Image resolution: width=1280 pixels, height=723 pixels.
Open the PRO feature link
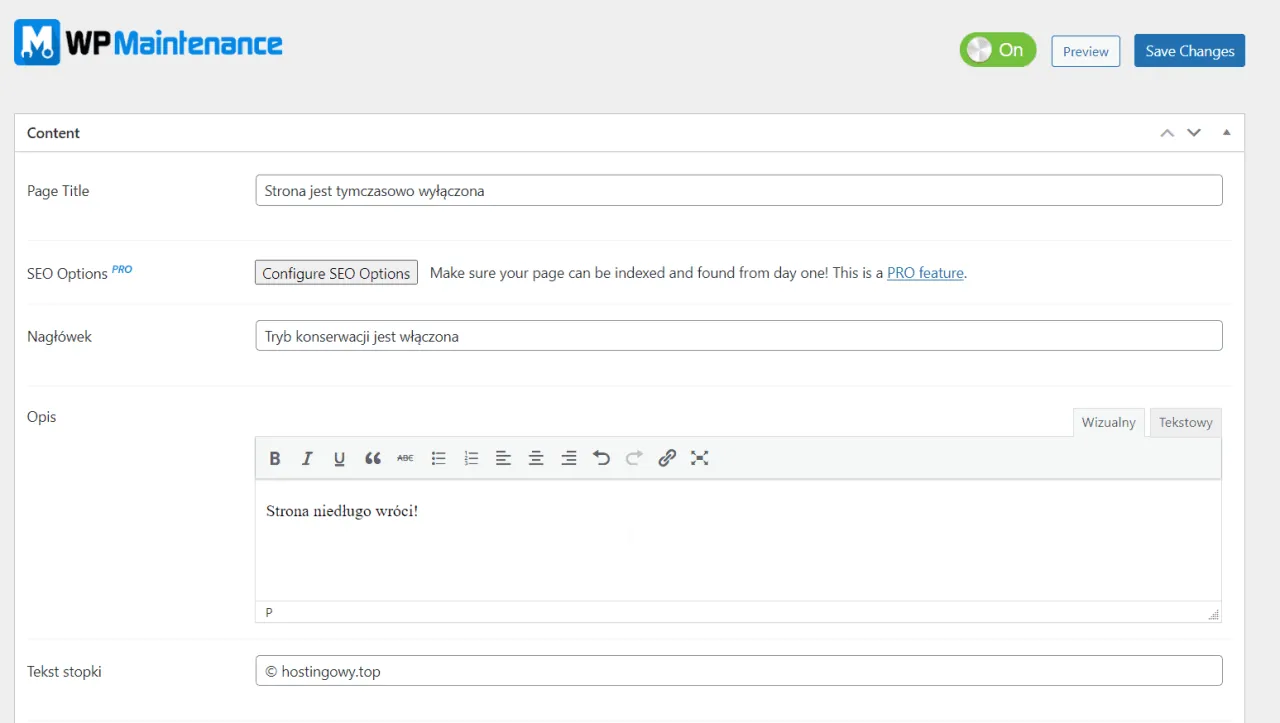point(925,273)
